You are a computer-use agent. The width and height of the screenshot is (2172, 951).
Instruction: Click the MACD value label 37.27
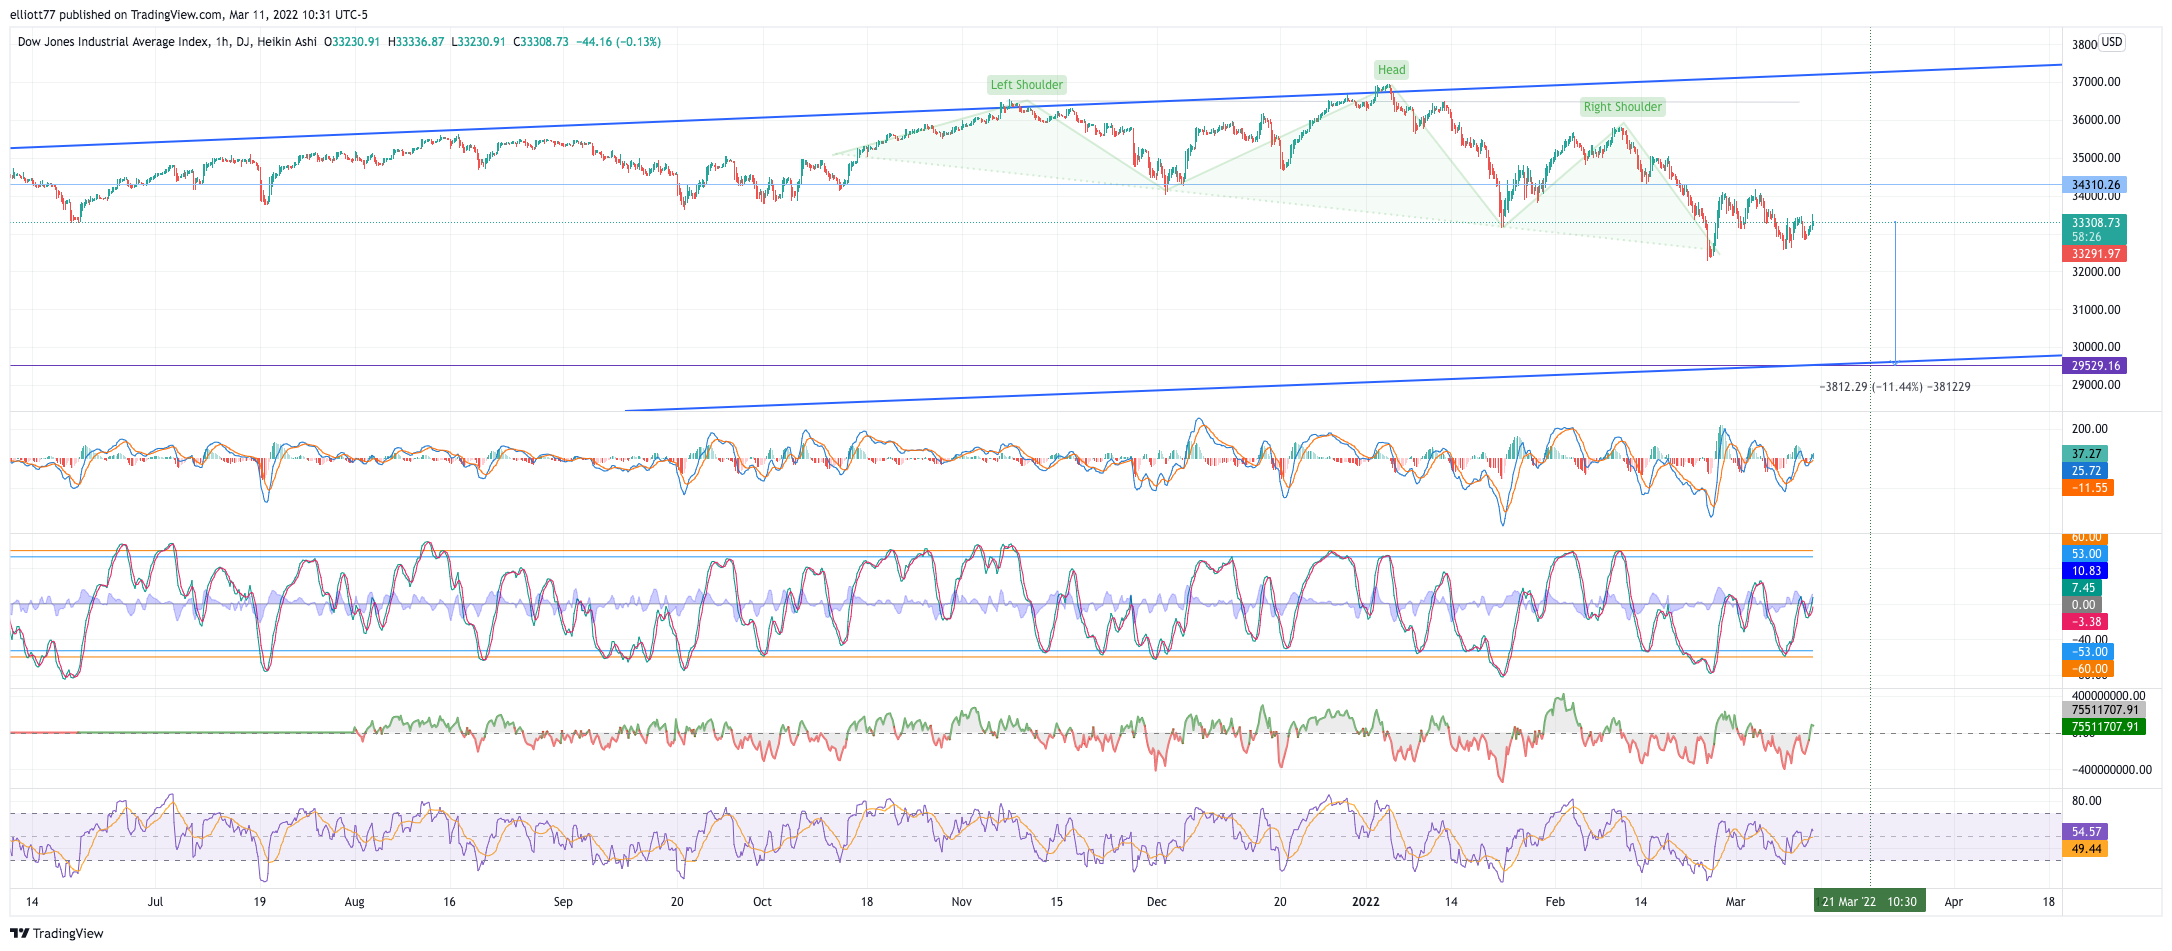click(2085, 454)
